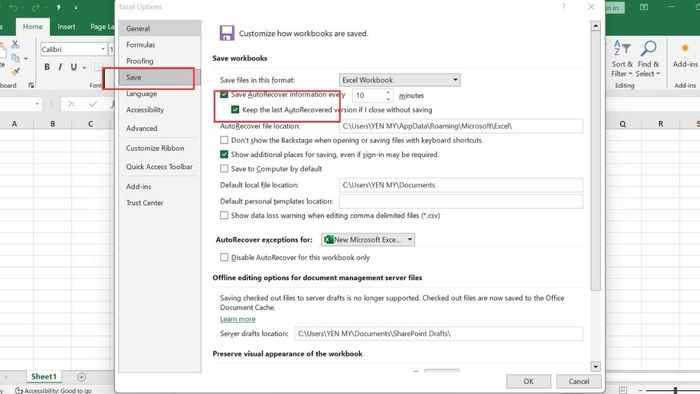Click the New sheet plus icon
Viewport: 700px width, 394px height.
pyautogui.click(x=81, y=377)
